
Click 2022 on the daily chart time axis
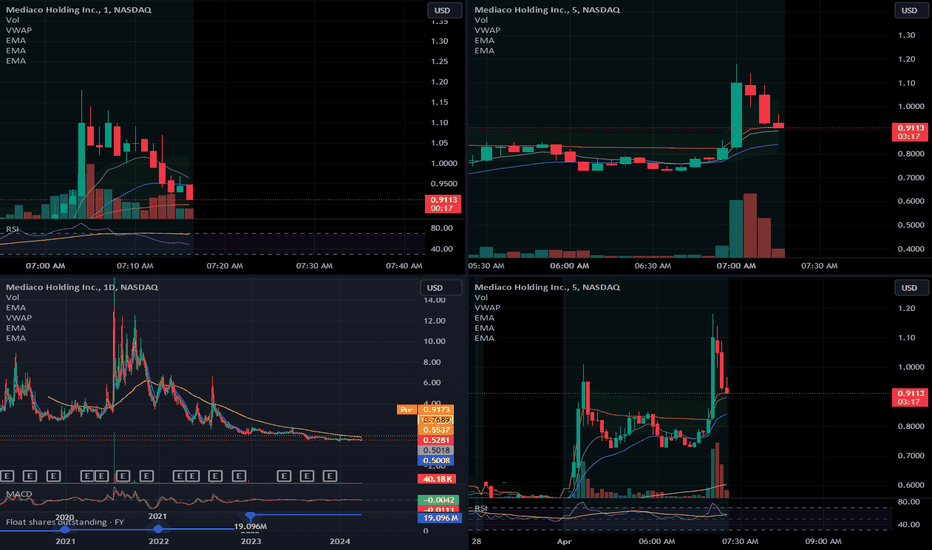(x=158, y=541)
